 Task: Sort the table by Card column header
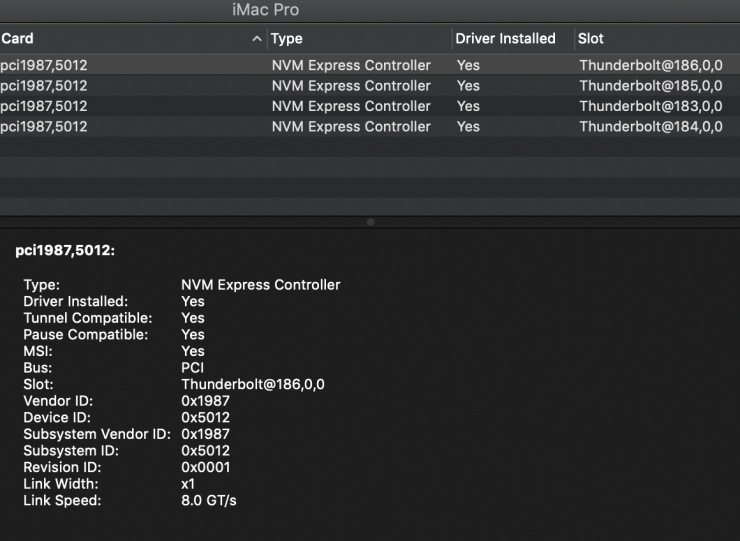(18, 39)
